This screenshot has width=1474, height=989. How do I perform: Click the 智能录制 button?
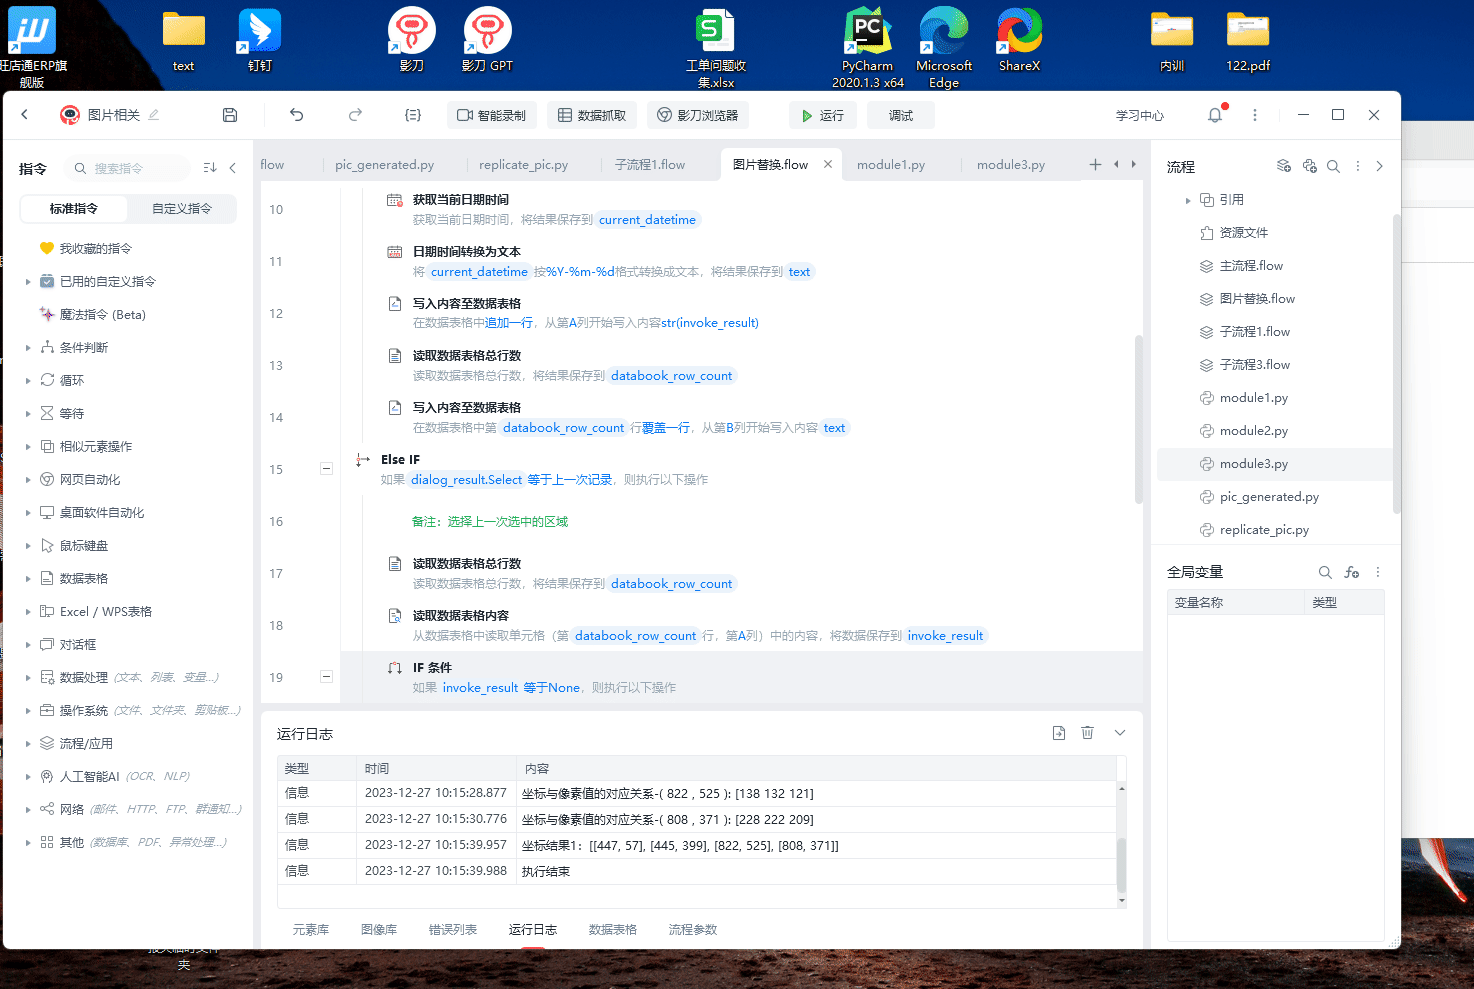tap(492, 115)
